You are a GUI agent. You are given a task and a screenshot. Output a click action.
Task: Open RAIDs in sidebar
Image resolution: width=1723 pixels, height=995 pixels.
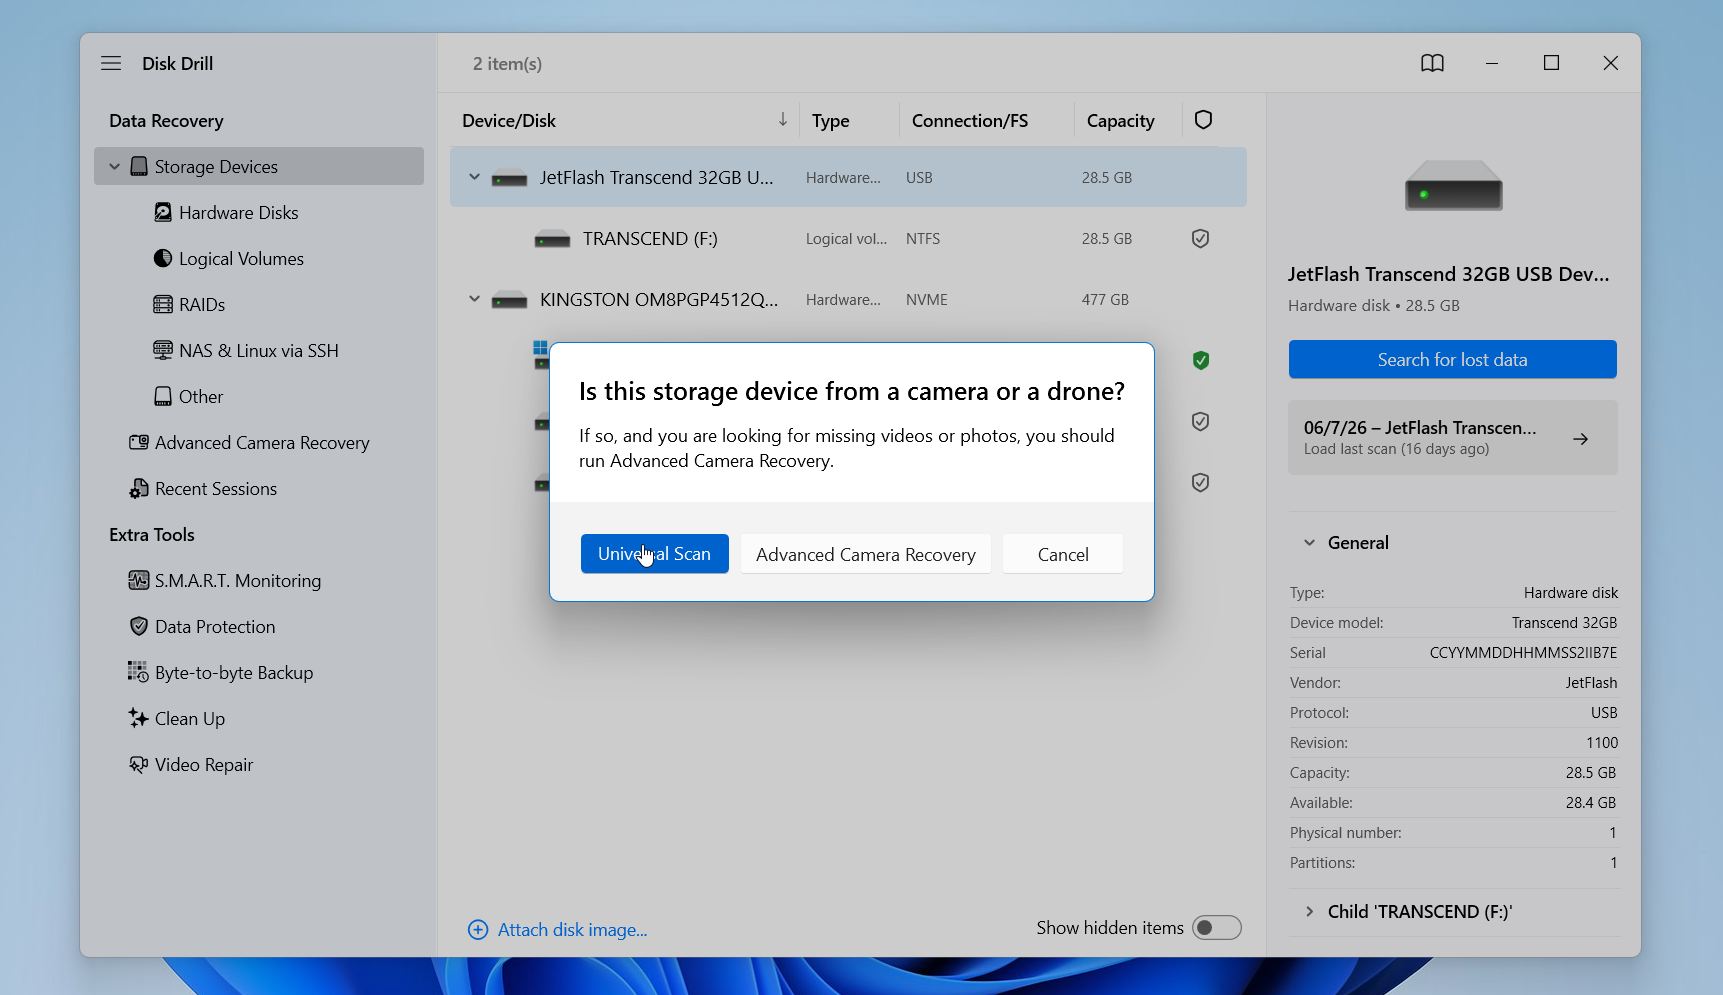click(x=202, y=304)
